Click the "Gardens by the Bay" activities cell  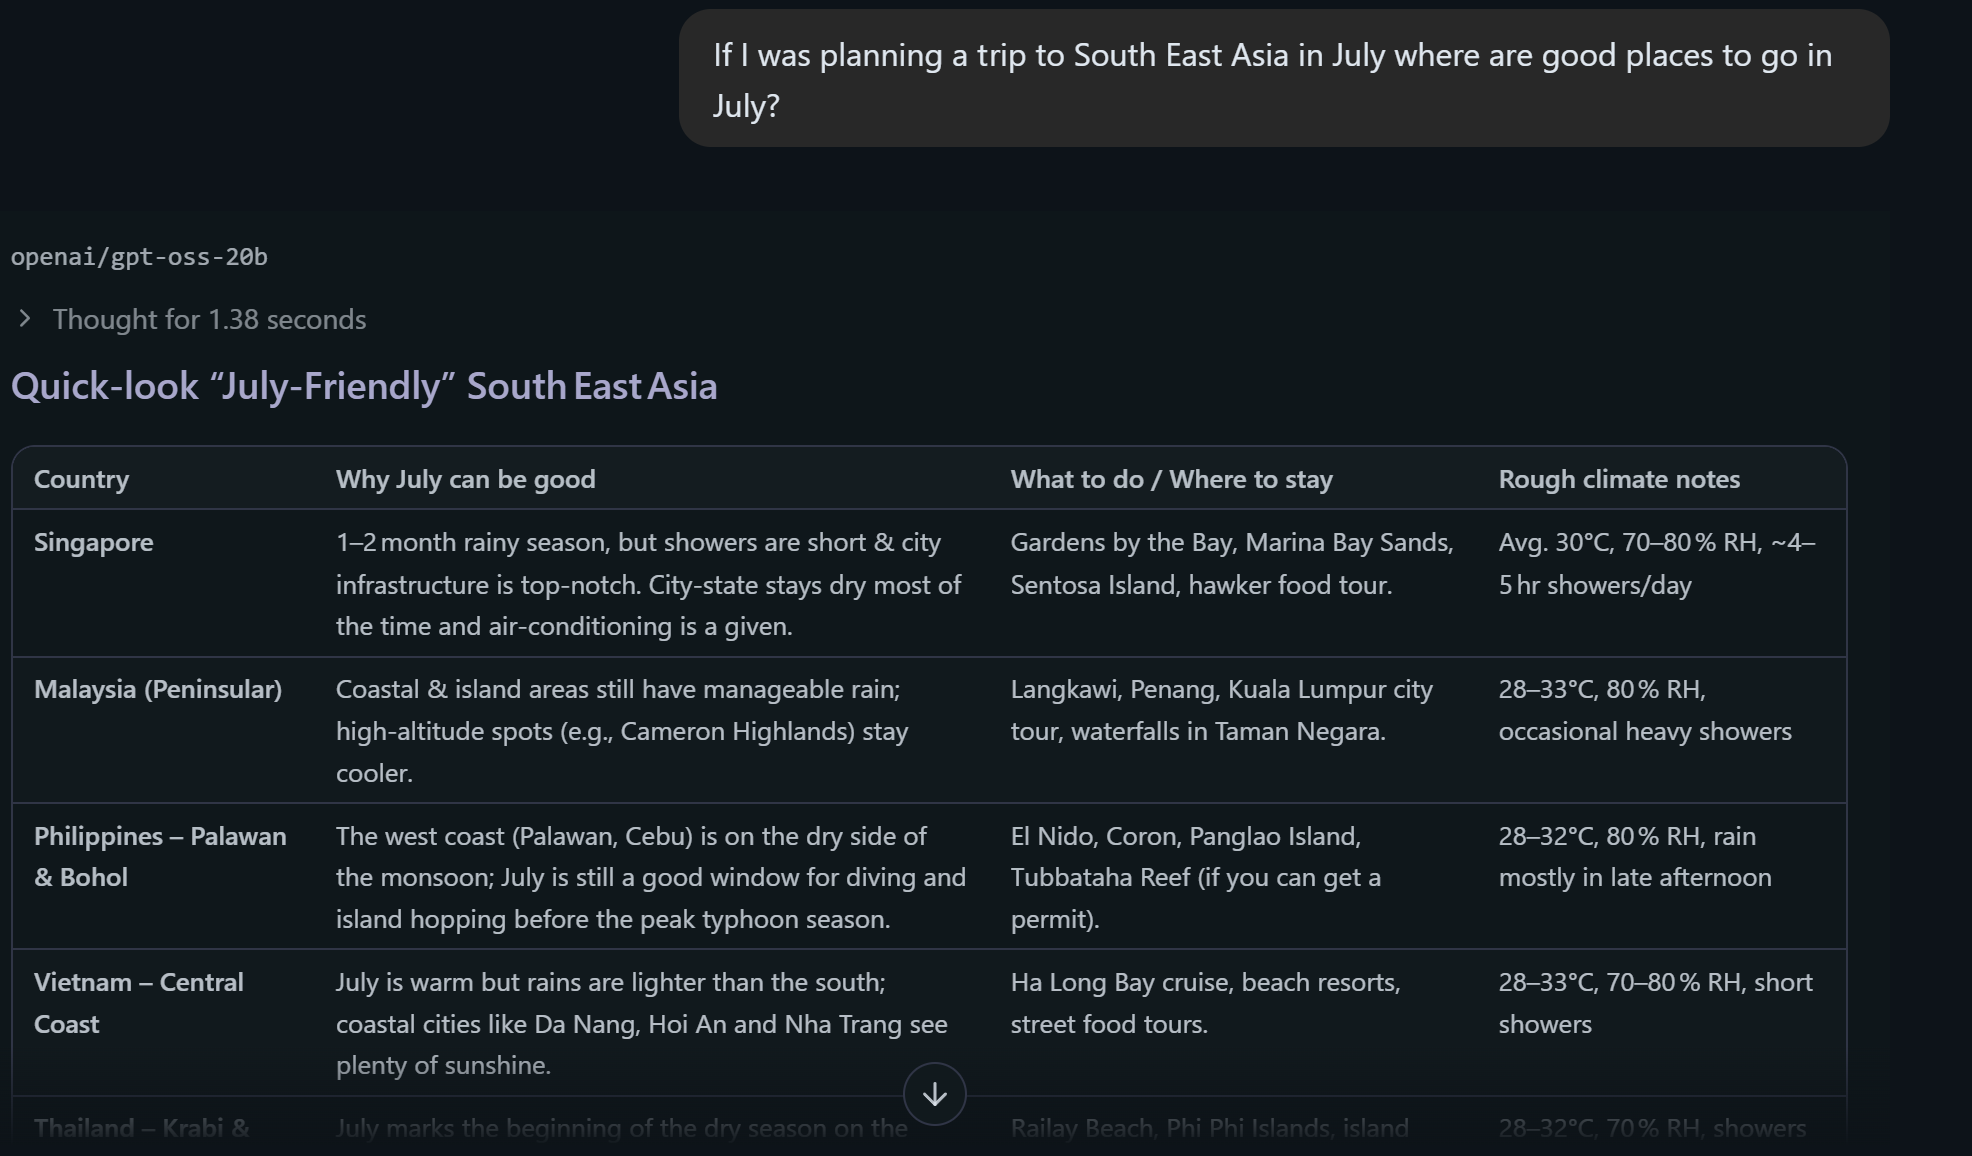(1231, 563)
